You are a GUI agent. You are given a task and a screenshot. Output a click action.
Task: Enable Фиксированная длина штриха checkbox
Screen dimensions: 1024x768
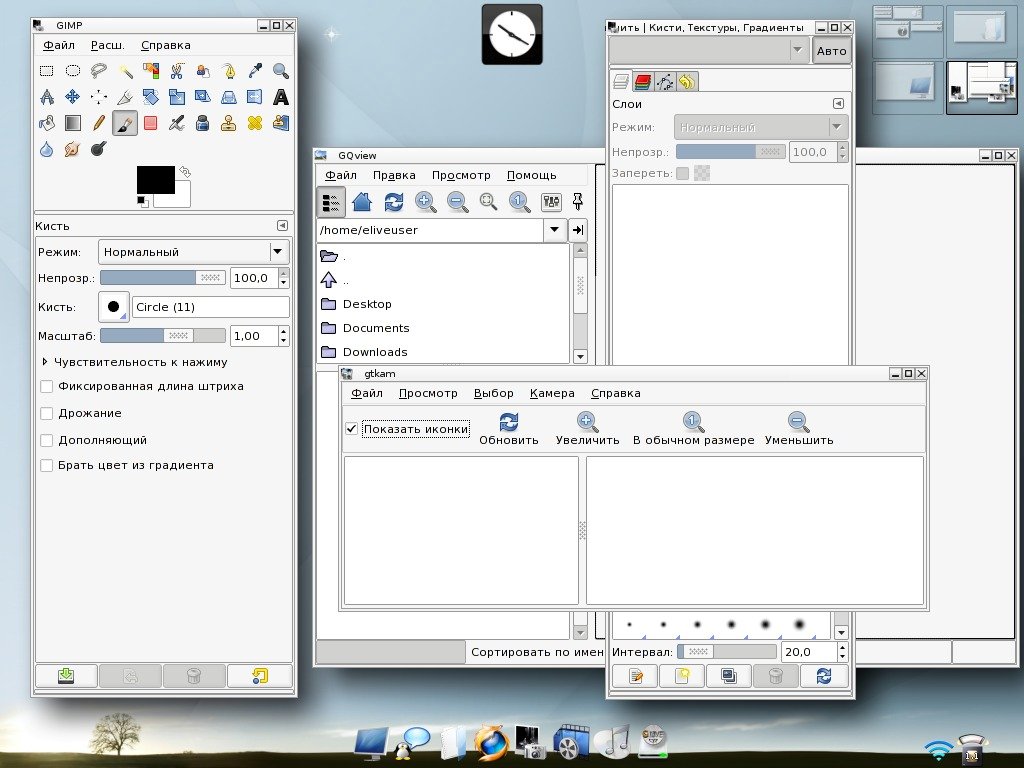coord(46,387)
